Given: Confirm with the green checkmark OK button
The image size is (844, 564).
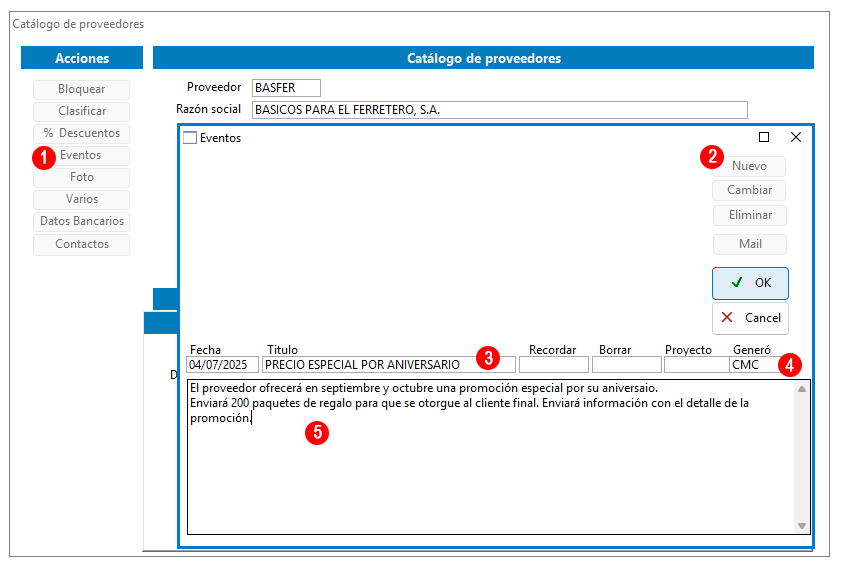Looking at the screenshot, I should pyautogui.click(x=750, y=283).
